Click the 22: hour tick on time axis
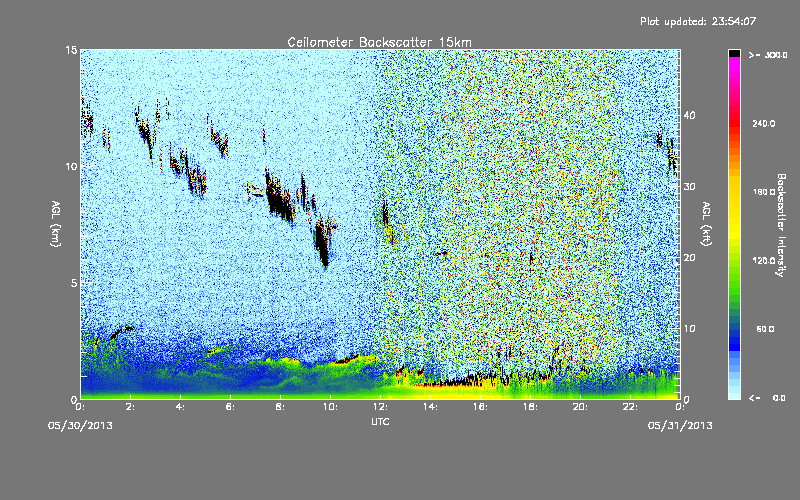 coord(631,407)
